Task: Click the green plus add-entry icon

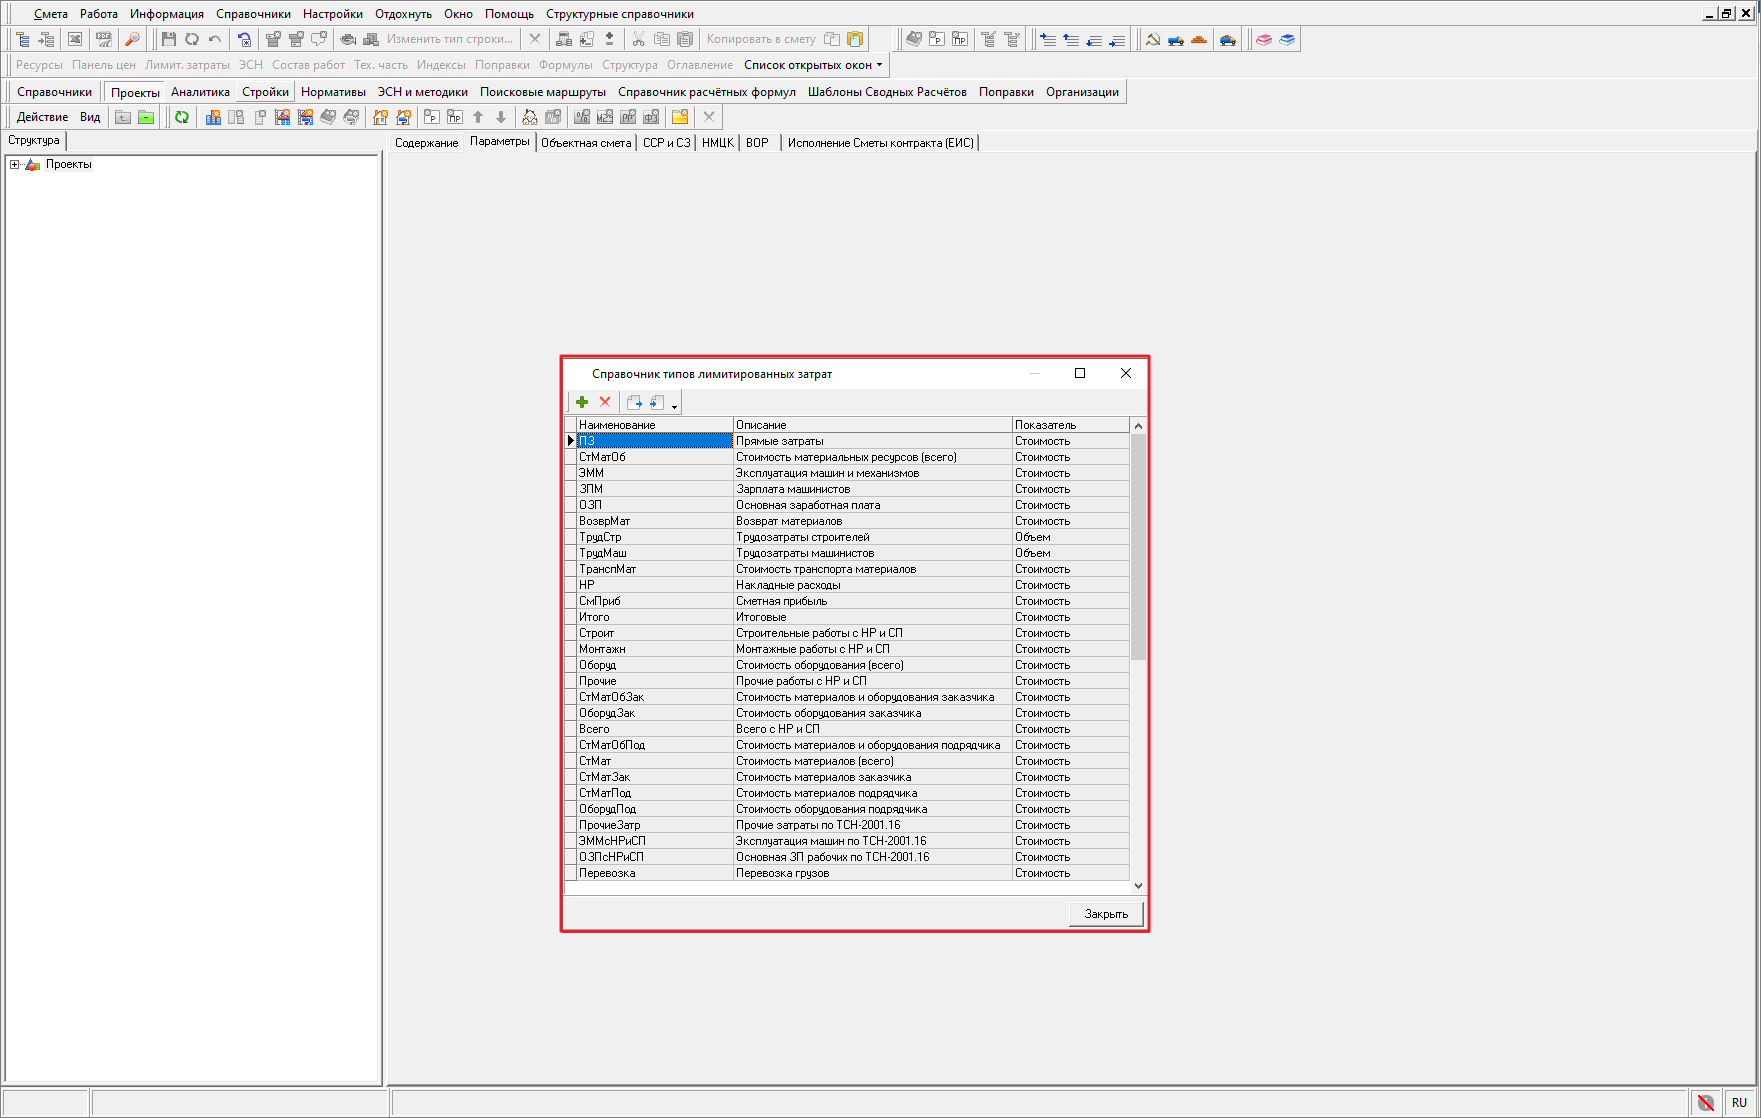Action: [582, 402]
